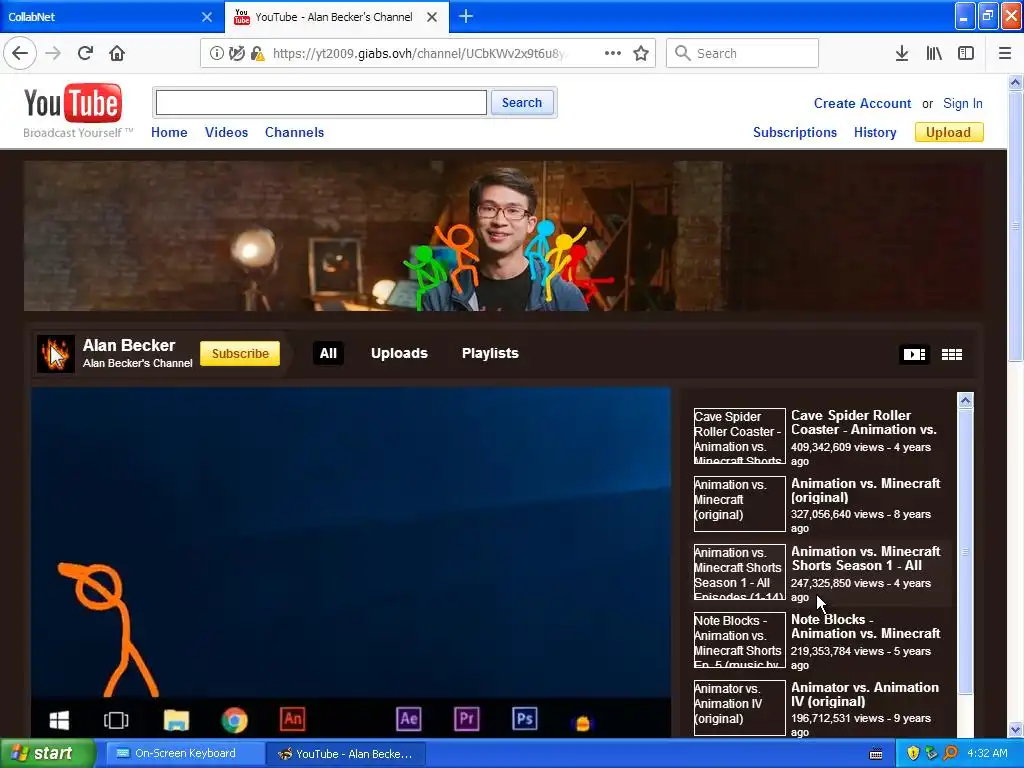Open the Firefox hamburger menu
Viewport: 1024px width, 768px height.
1004,53
